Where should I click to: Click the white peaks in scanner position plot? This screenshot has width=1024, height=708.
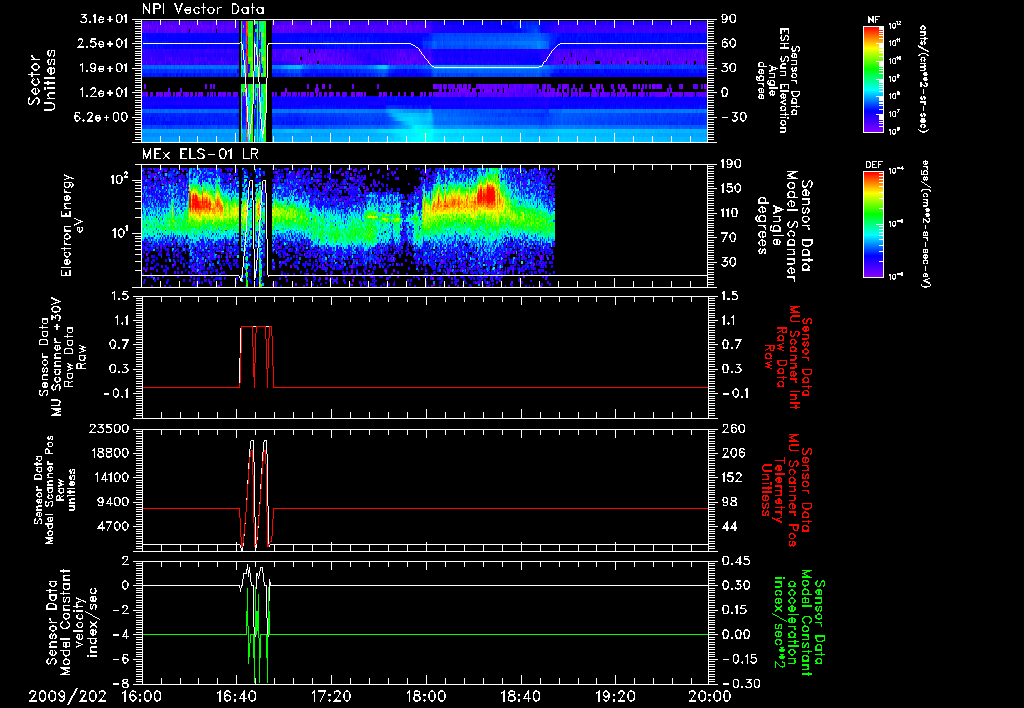click(258, 493)
